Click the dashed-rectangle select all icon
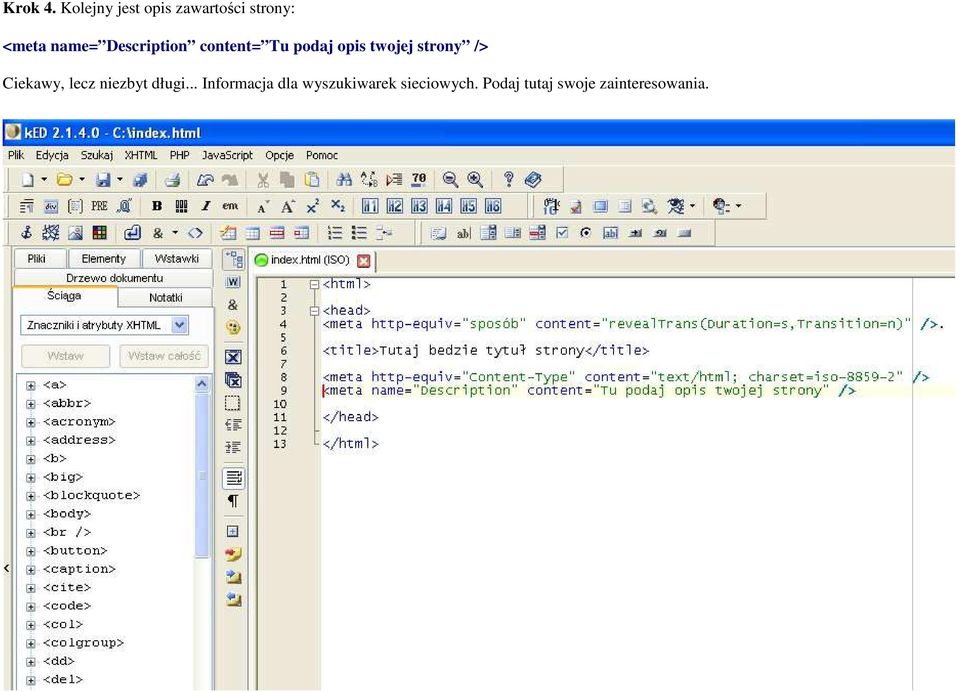The width and height of the screenshot is (960, 692). click(x=233, y=403)
